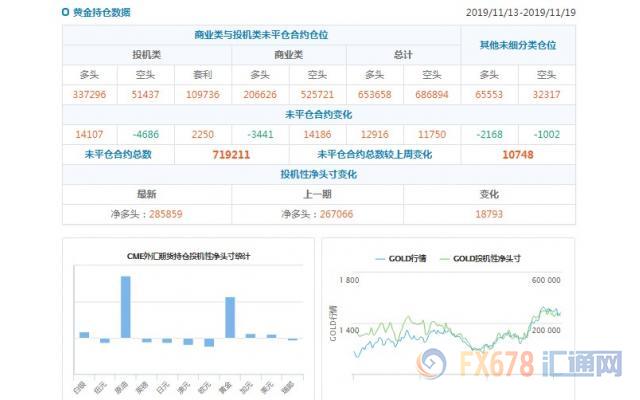The width and height of the screenshot is (640, 400).
Task: Click the circle icon beside 黄金持仓数据 title
Action: coord(65,12)
